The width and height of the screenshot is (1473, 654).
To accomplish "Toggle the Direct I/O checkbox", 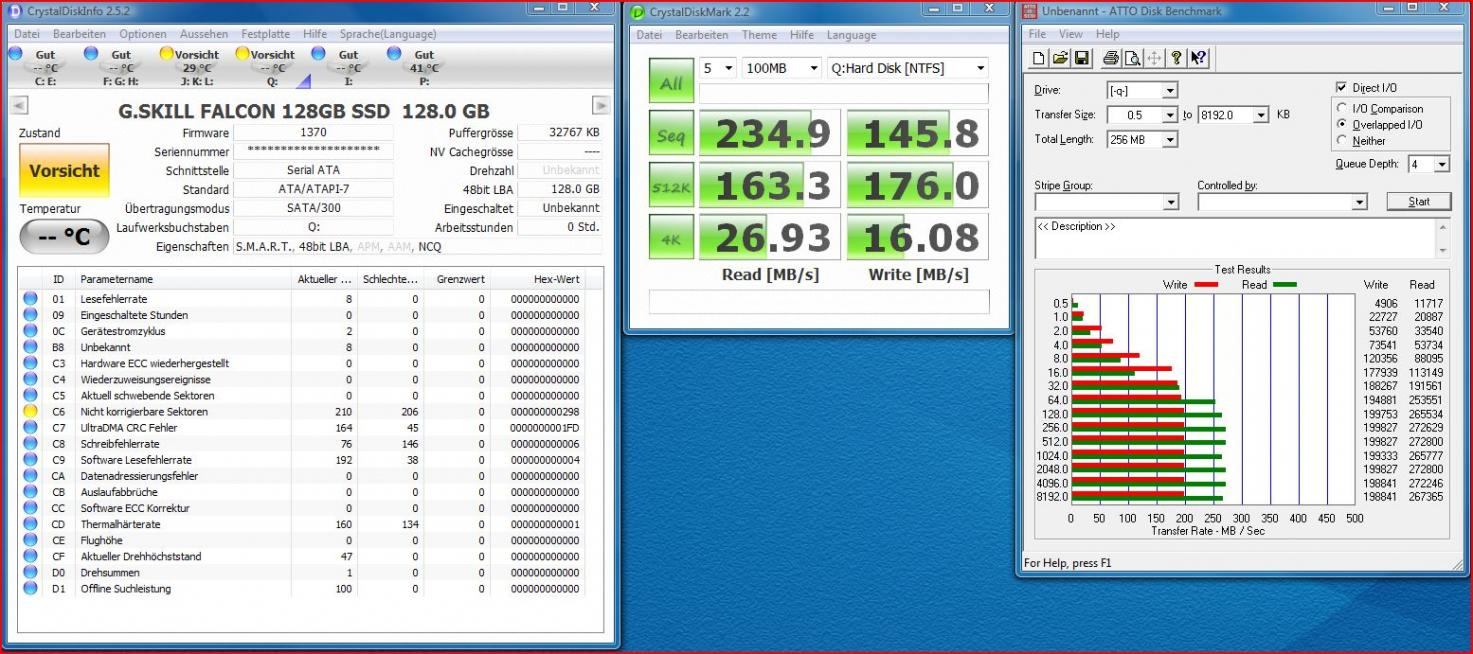I will 1342,88.
